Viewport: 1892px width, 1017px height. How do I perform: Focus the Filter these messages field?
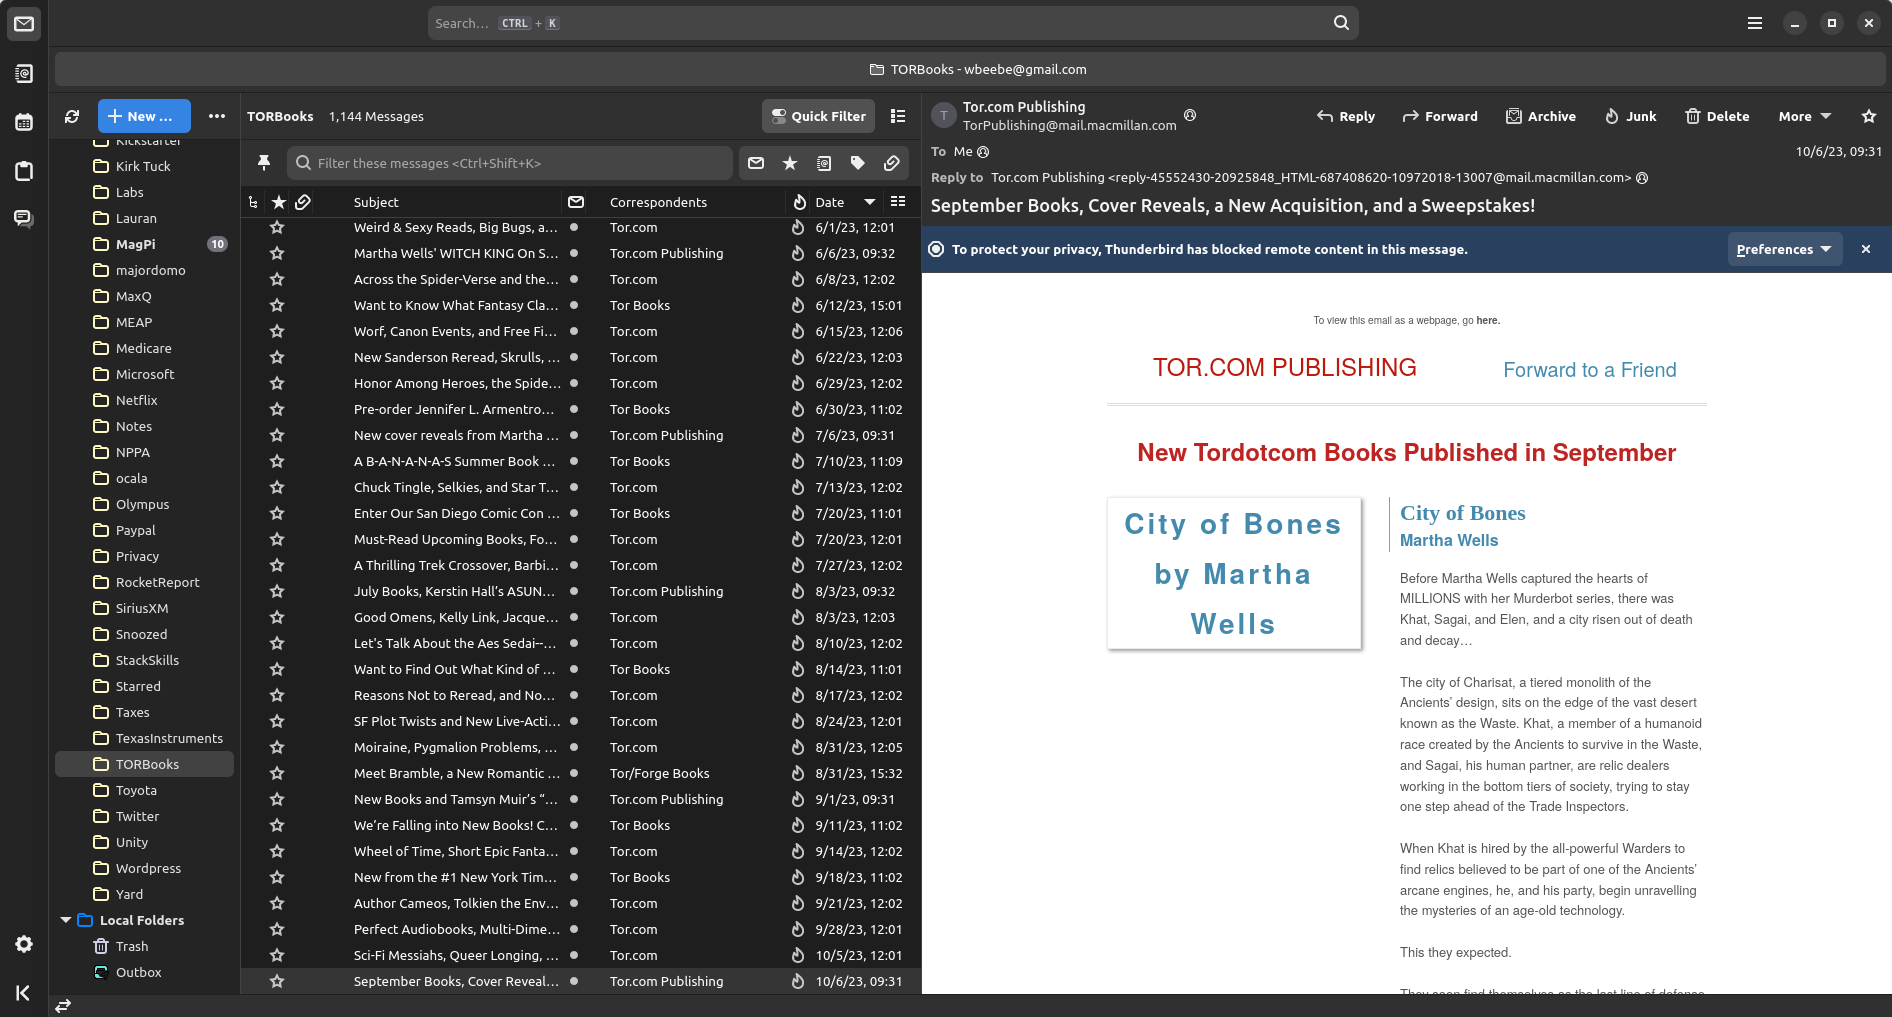click(510, 163)
